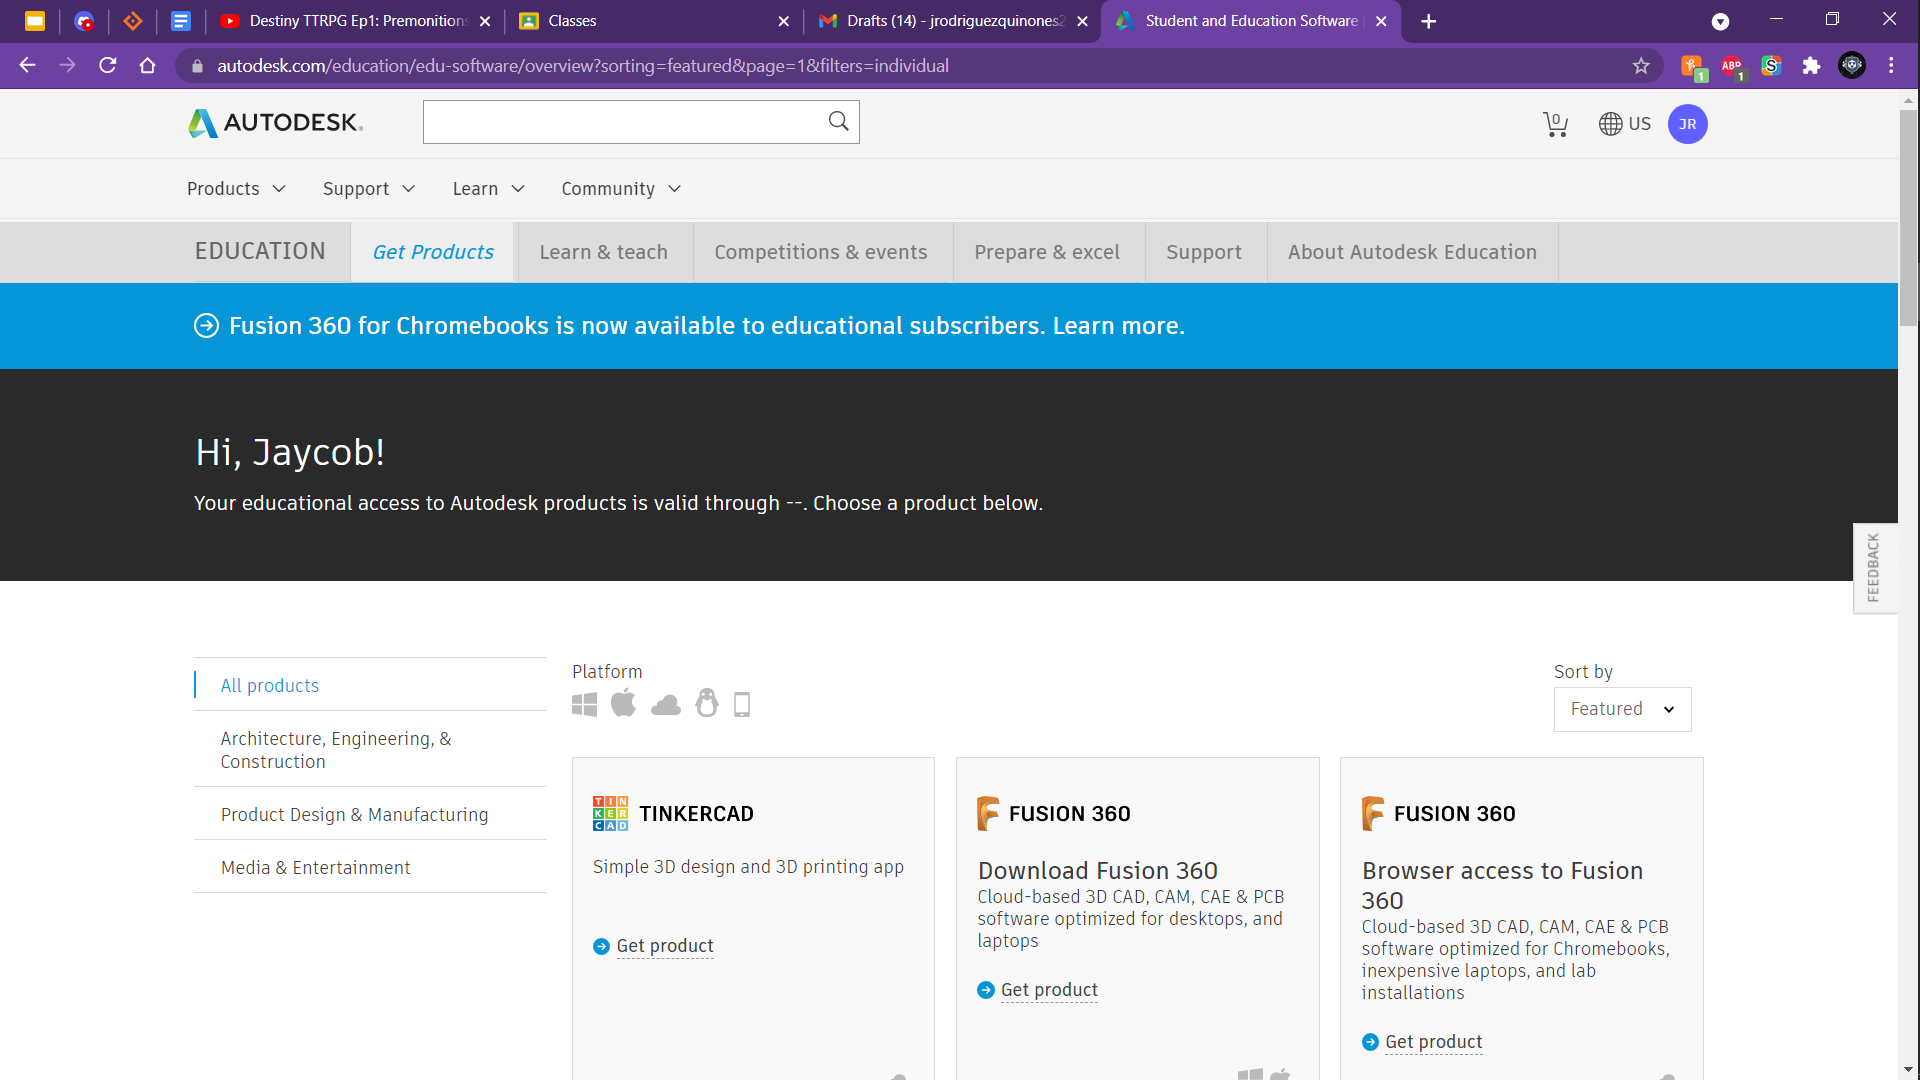
Task: Select the Apple platform filter icon
Action: coord(624,703)
